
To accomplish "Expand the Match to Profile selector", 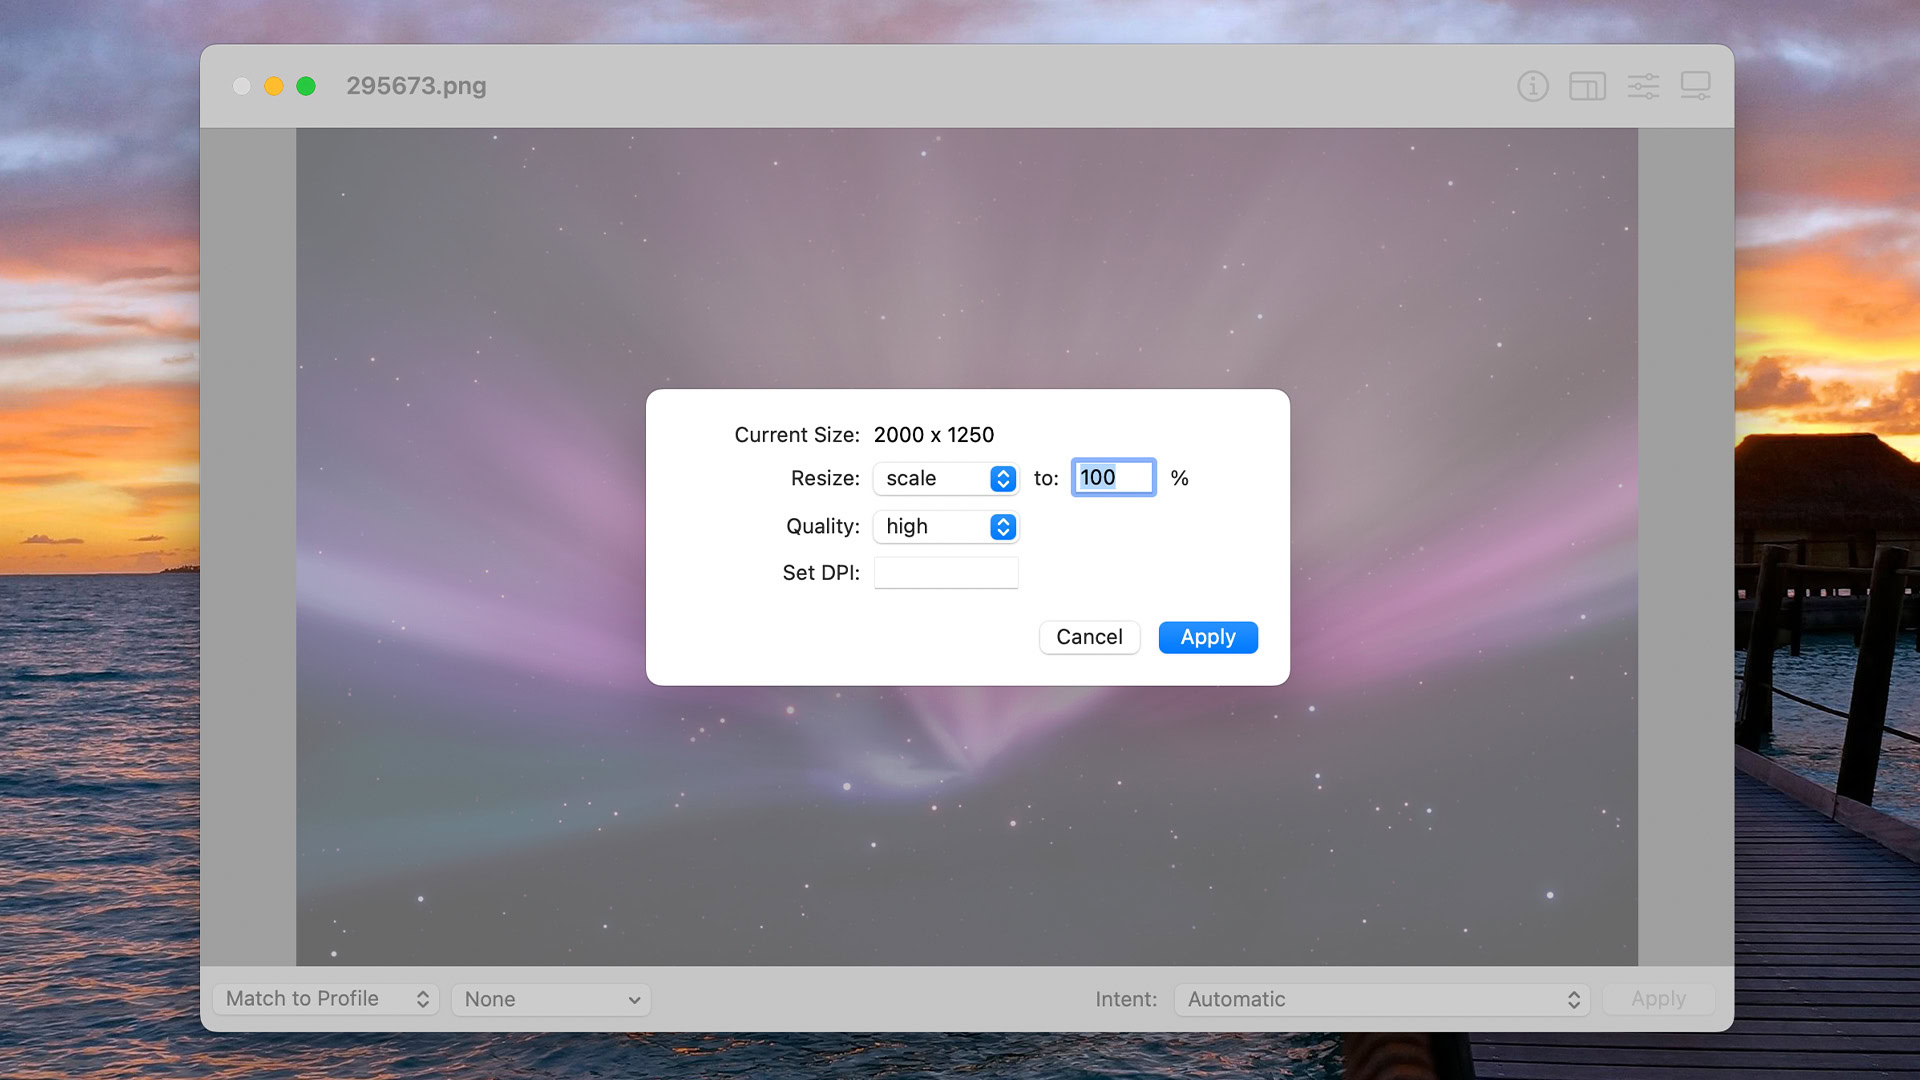I will click(x=328, y=998).
